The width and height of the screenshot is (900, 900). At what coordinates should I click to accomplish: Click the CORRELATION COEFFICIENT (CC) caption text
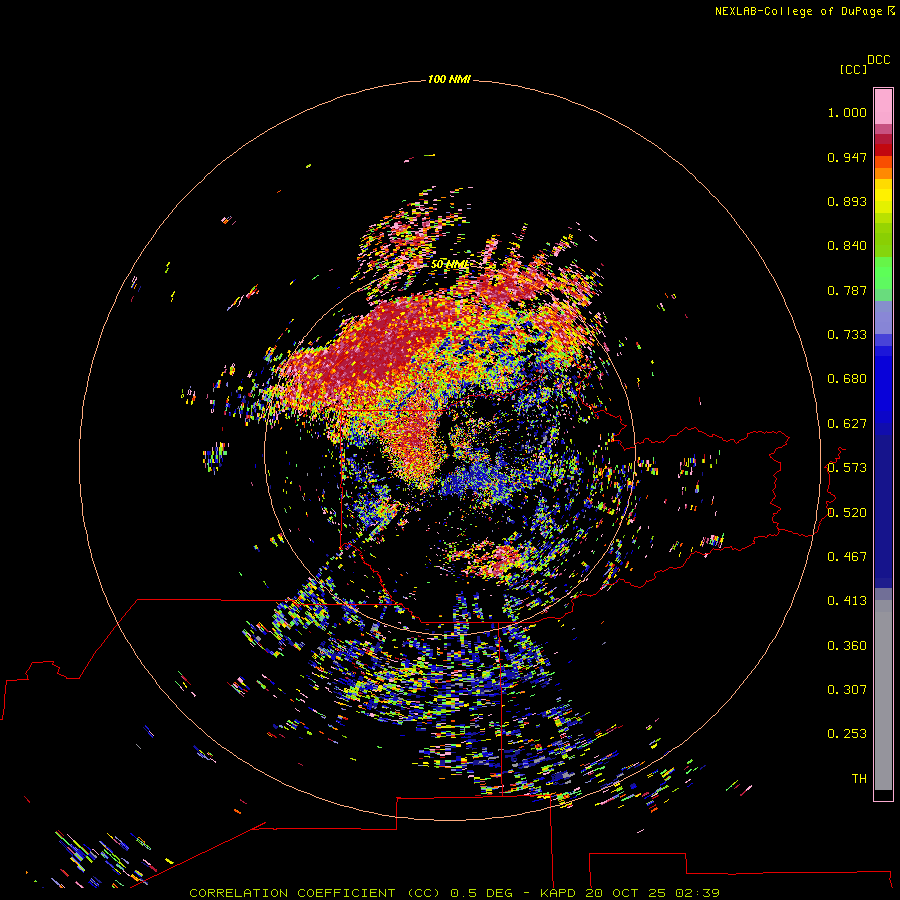315,893
